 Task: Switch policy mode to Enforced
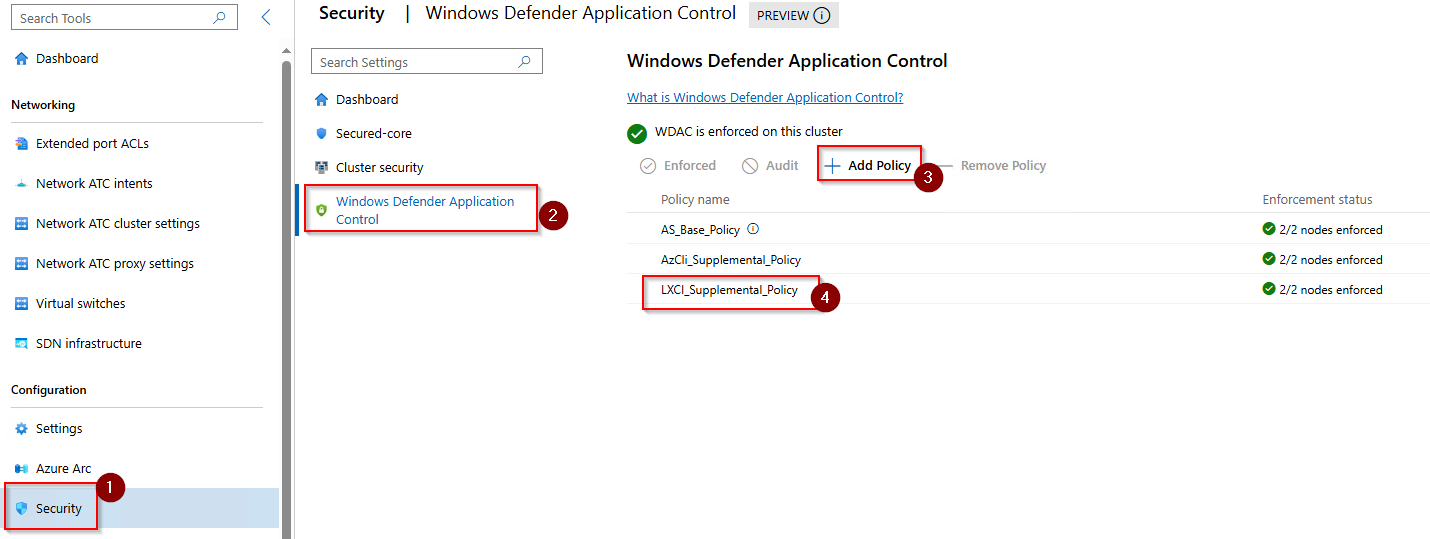pyautogui.click(x=678, y=166)
